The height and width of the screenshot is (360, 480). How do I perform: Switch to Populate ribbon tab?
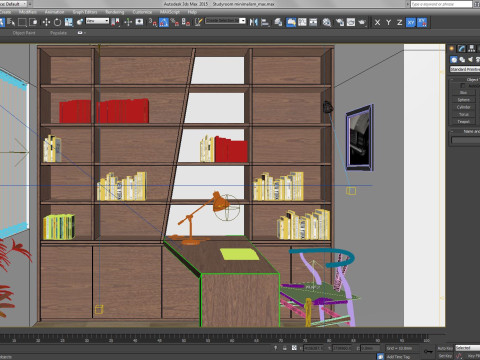[59, 33]
